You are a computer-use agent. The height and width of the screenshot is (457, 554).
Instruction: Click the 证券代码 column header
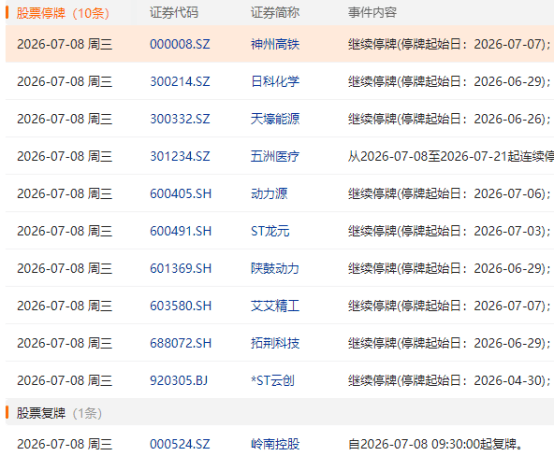[173, 13]
